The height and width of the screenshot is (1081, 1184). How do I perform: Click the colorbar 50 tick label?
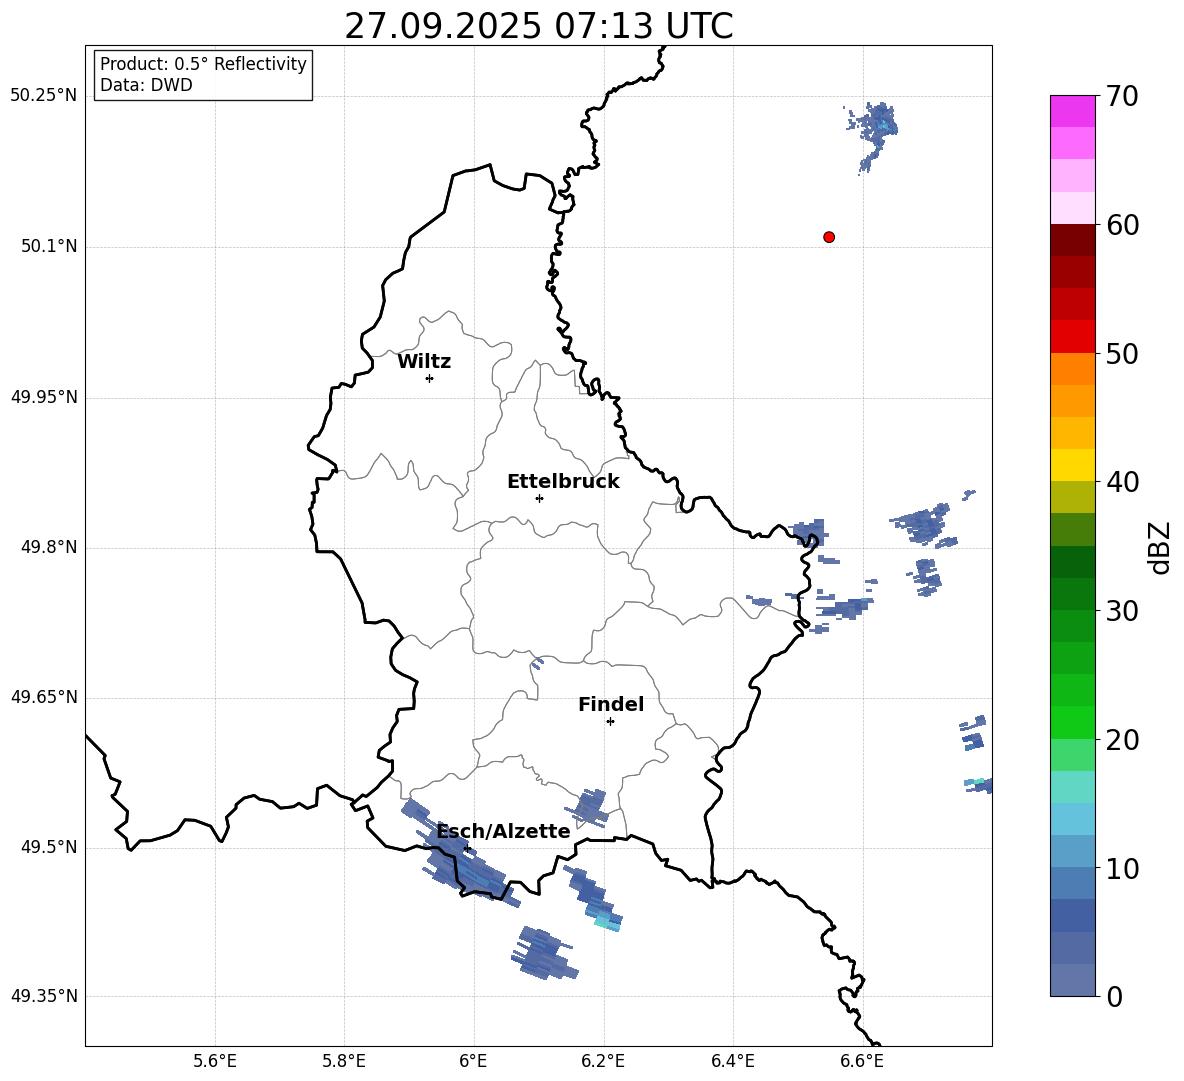(x=1123, y=353)
